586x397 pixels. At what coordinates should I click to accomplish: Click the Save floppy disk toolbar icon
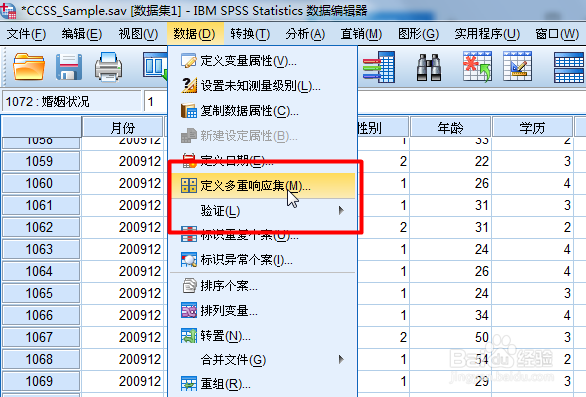(x=69, y=67)
